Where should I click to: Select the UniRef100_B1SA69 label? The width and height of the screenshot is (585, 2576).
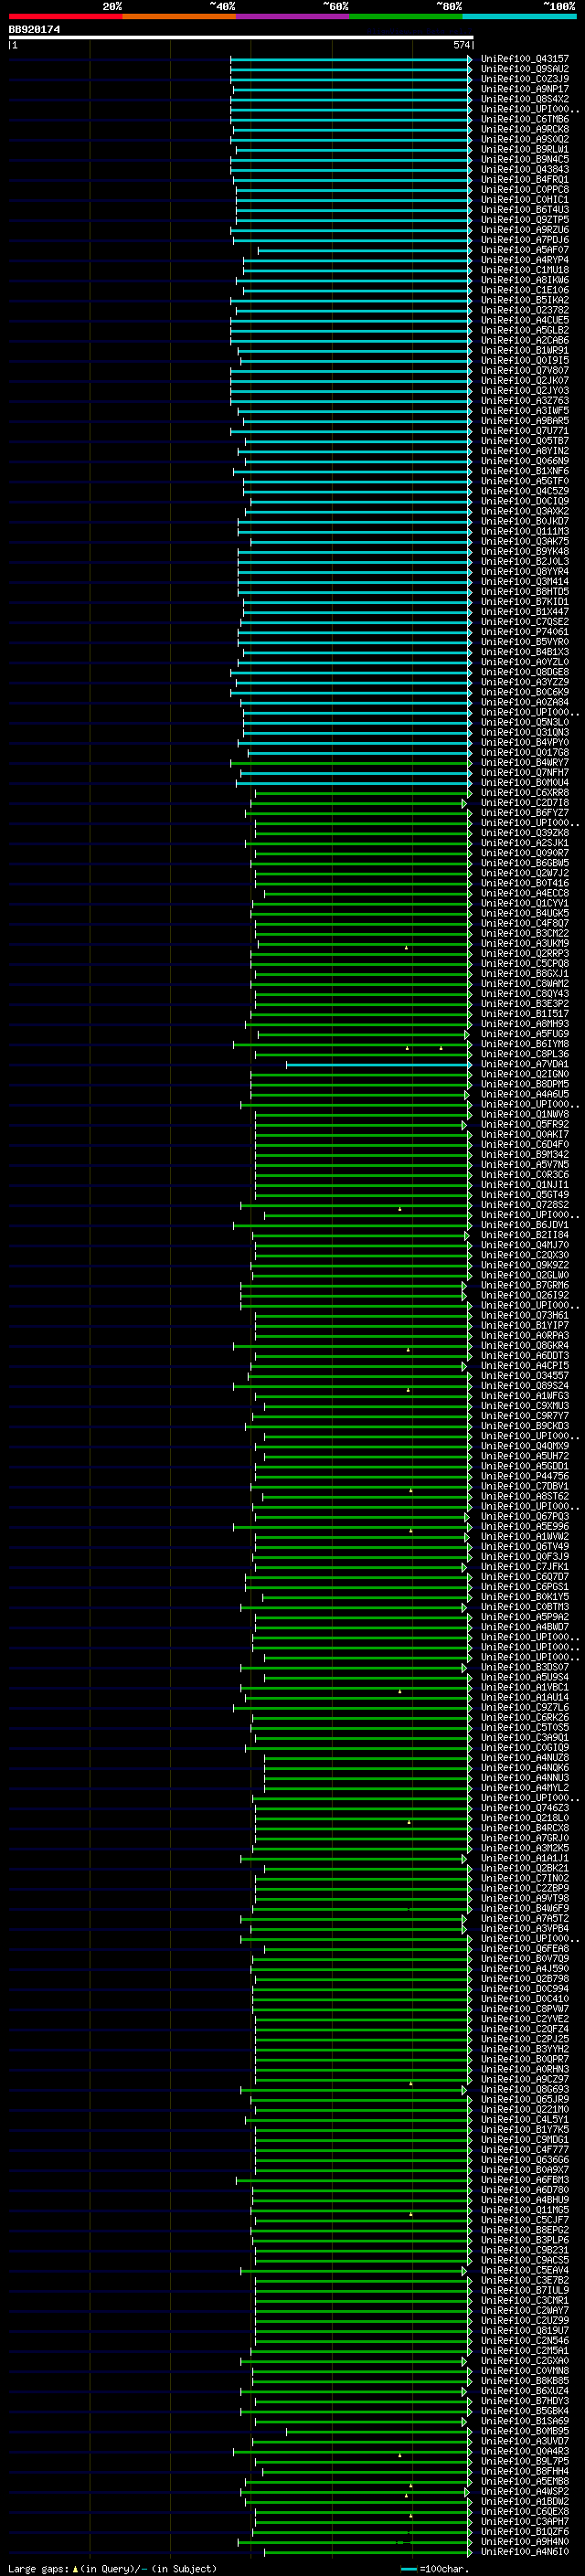pos(525,2421)
